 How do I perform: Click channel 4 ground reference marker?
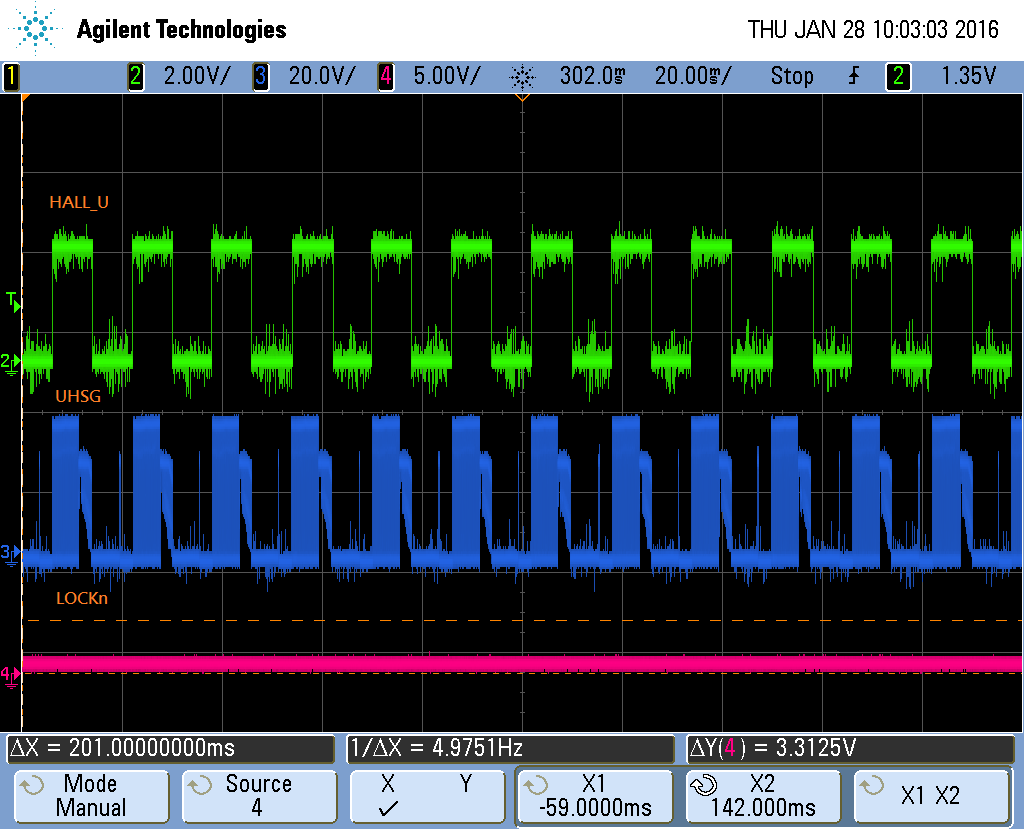pos(10,675)
